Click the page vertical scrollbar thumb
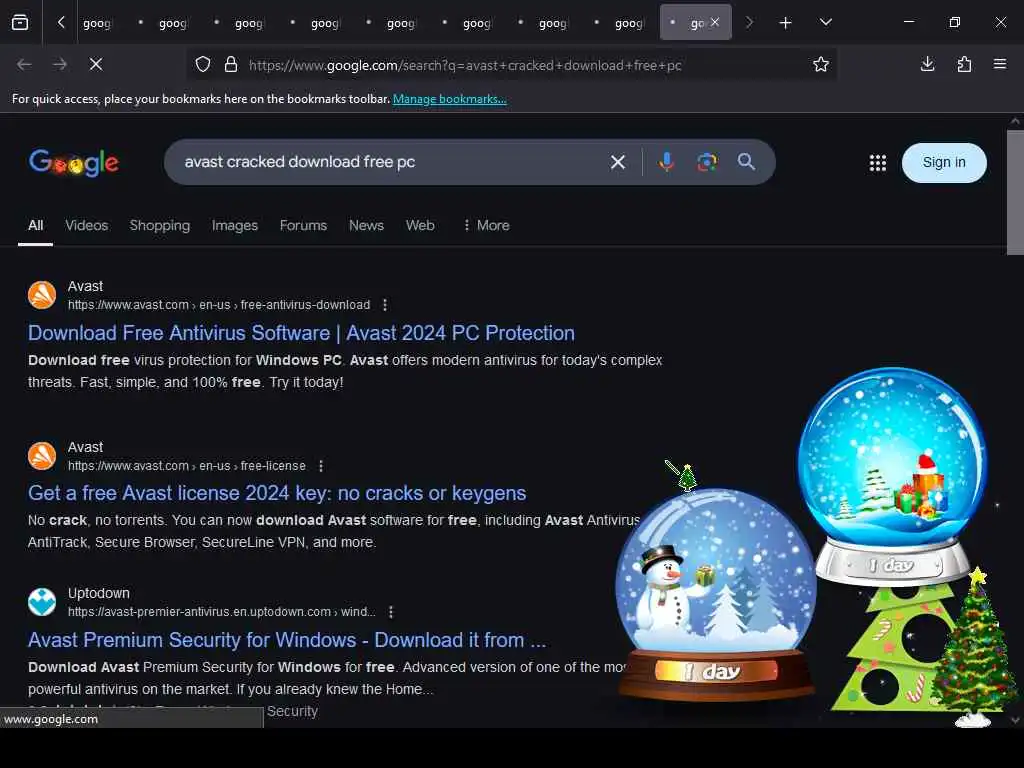Image resolution: width=1024 pixels, height=768 pixels. tap(1015, 193)
